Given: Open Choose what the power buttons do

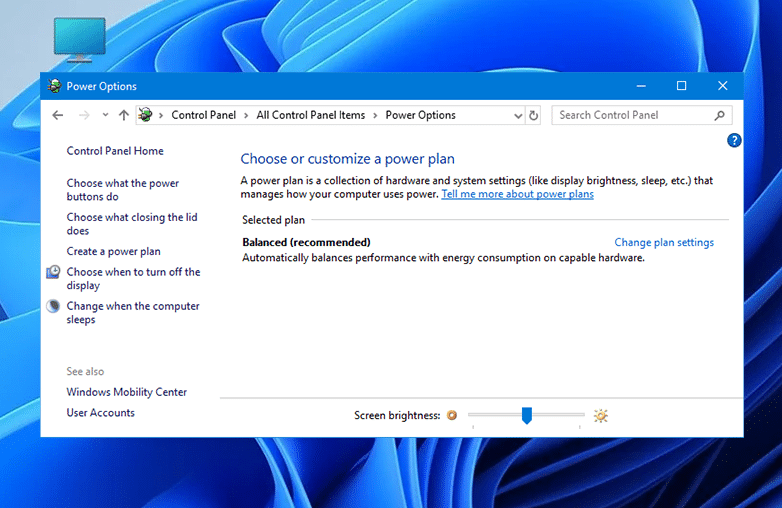Looking at the screenshot, I should point(123,190).
